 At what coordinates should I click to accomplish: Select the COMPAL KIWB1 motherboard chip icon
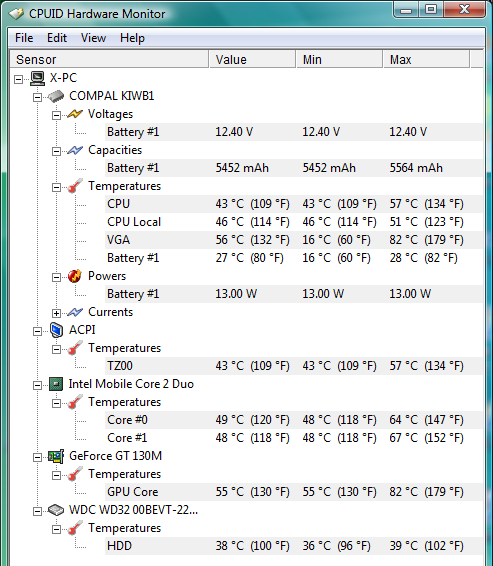(56, 96)
